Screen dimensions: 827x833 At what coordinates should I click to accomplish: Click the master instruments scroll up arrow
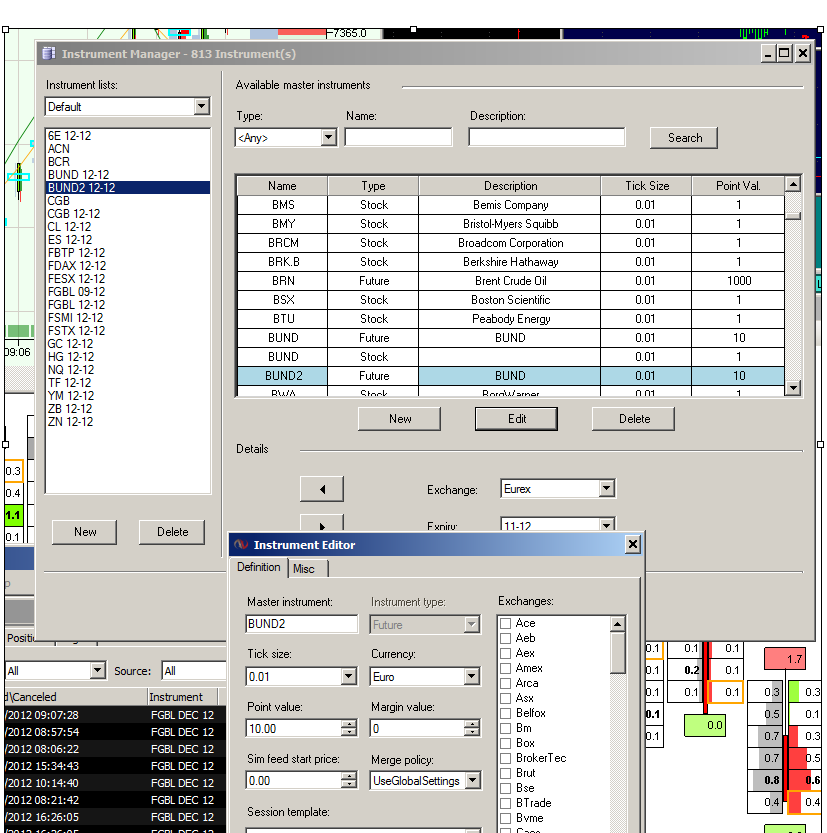pyautogui.click(x=793, y=184)
